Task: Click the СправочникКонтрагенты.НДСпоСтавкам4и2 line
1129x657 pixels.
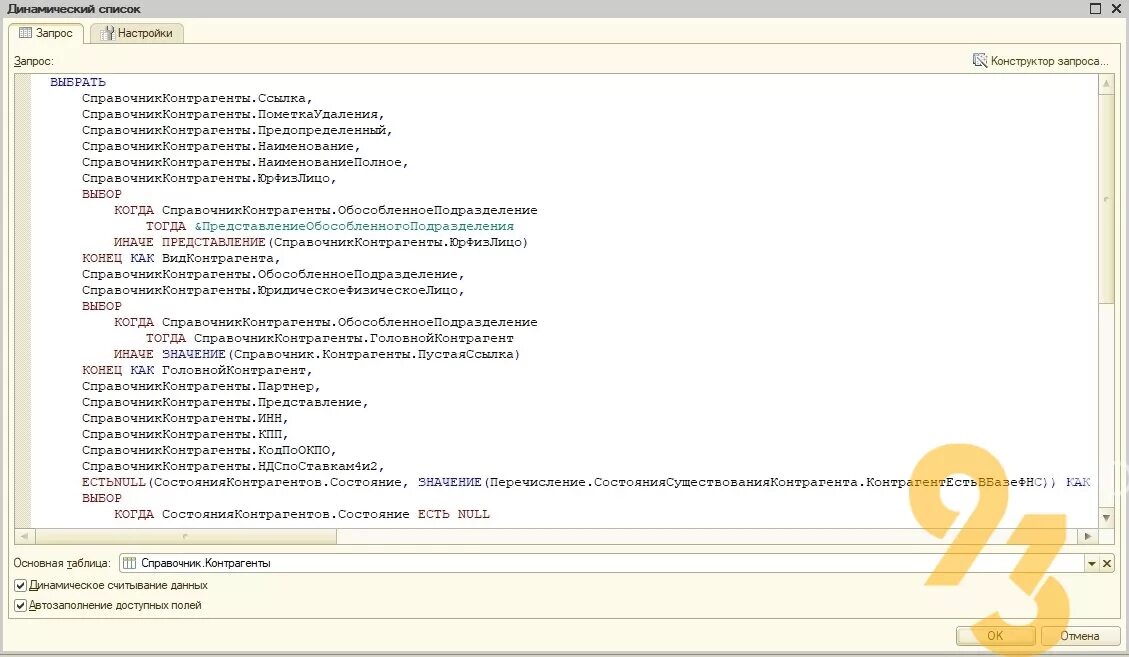Action: (233, 466)
